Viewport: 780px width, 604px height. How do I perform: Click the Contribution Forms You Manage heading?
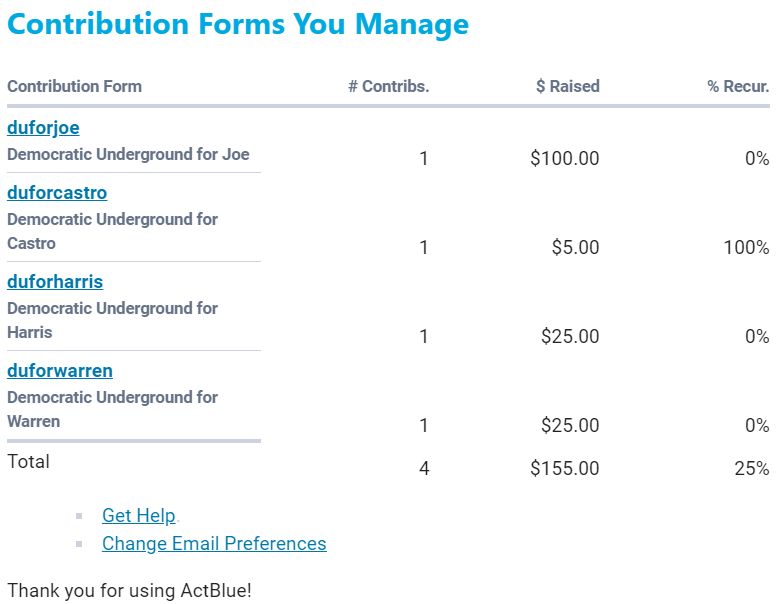pyautogui.click(x=238, y=25)
